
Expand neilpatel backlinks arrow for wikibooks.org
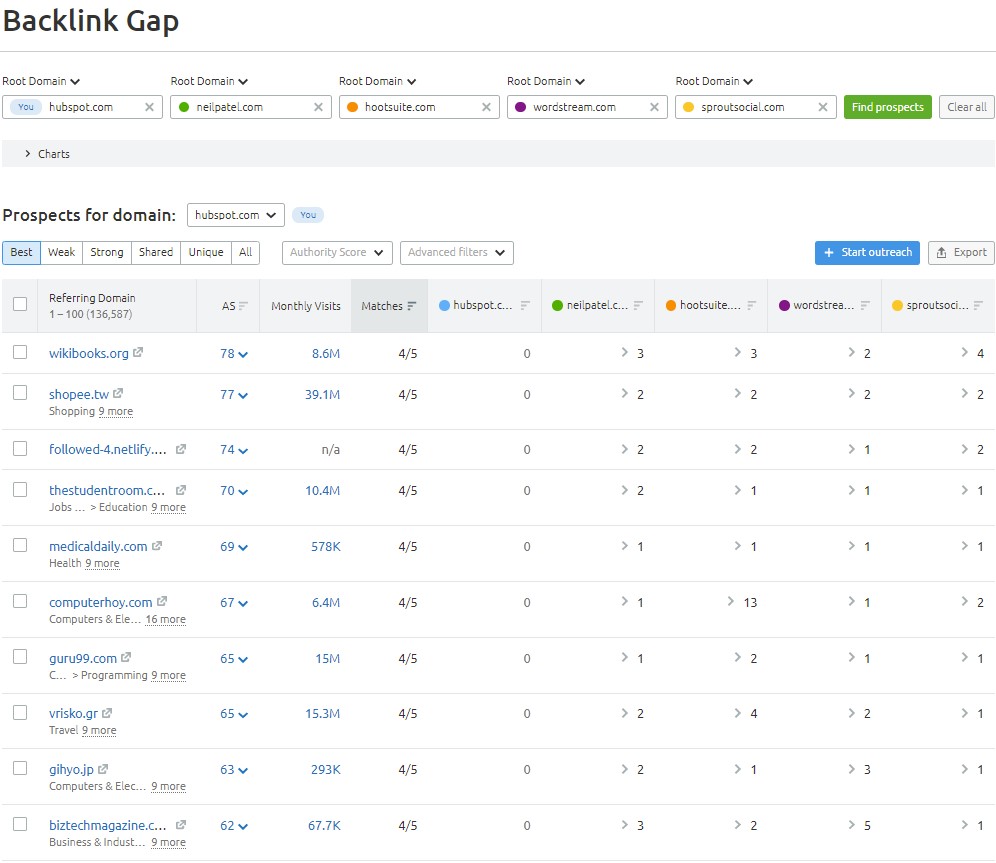(624, 352)
